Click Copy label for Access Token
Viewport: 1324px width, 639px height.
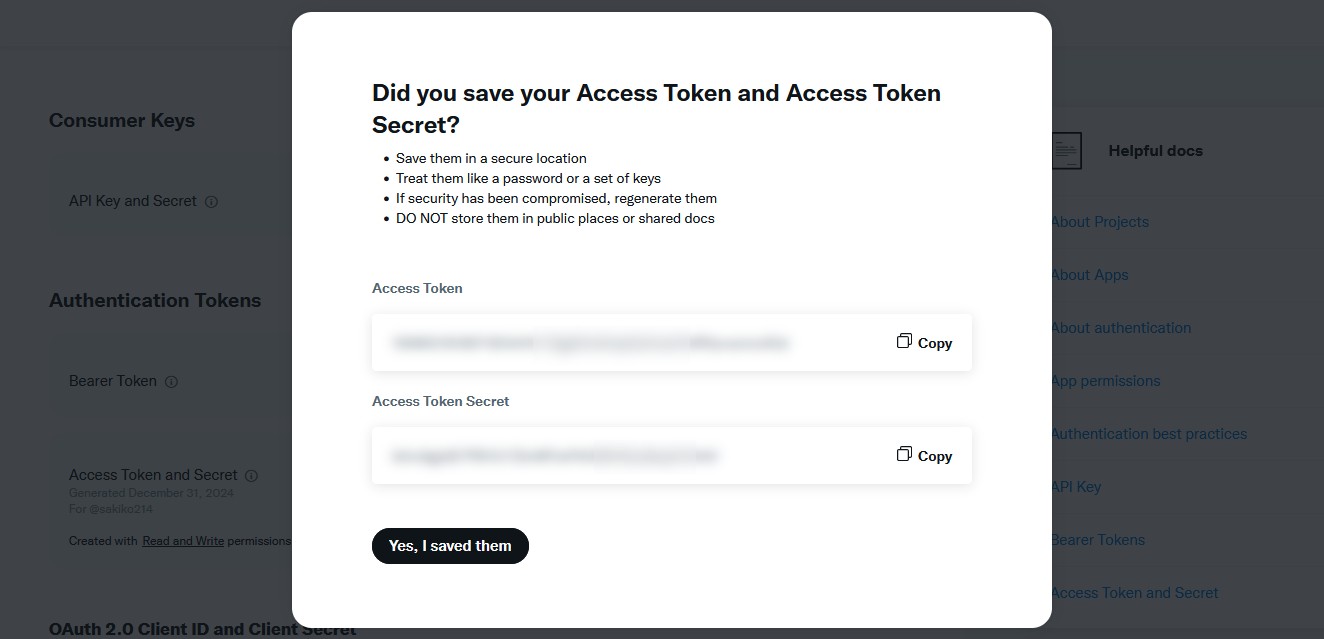tap(935, 343)
